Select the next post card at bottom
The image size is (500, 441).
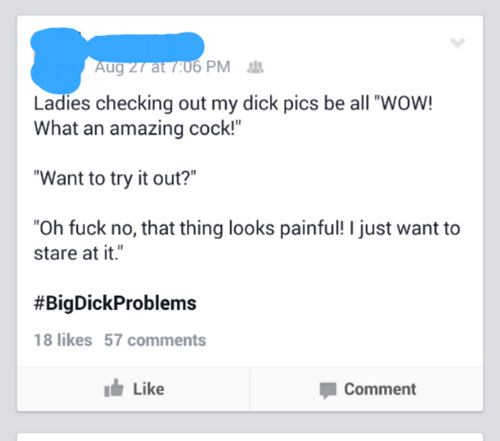tap(250, 437)
